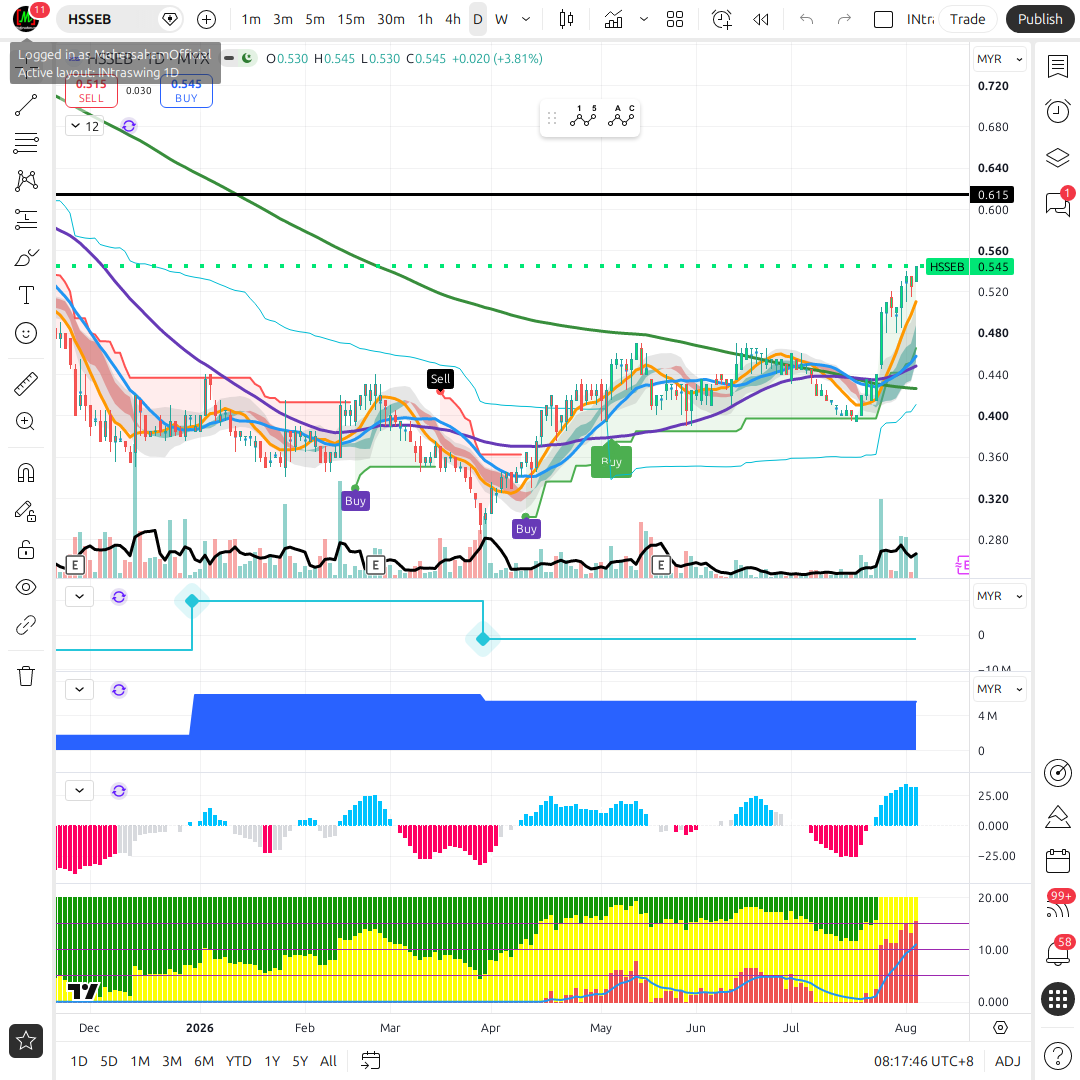This screenshot has width=1080, height=1080.
Task: Click the 0.545 BUY button
Action: click(186, 90)
